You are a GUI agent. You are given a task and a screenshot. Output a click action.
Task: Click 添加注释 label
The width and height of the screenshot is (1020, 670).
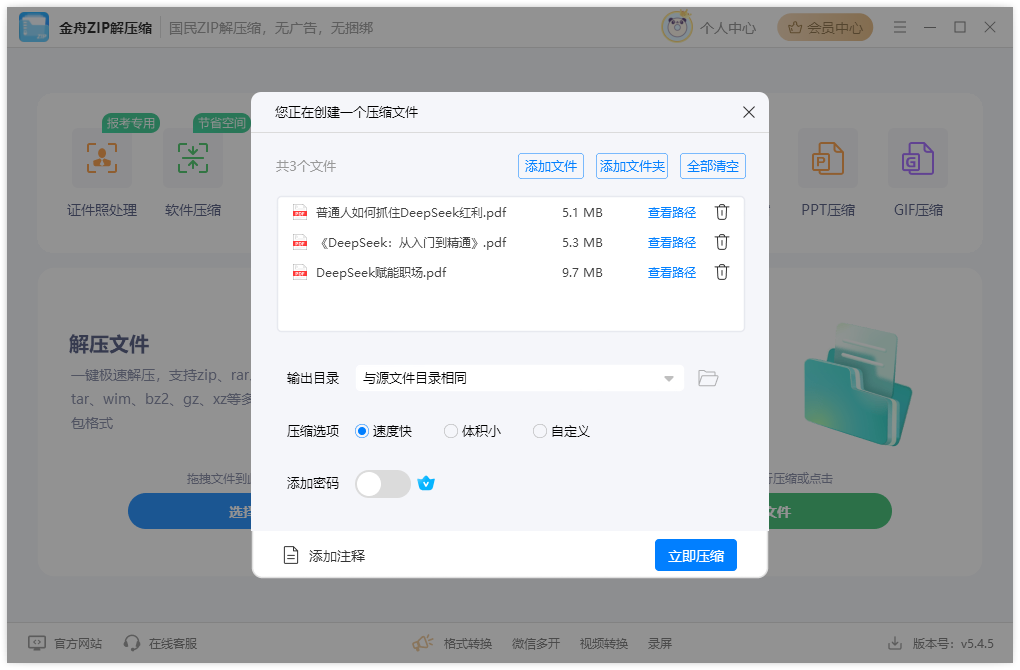(337, 556)
